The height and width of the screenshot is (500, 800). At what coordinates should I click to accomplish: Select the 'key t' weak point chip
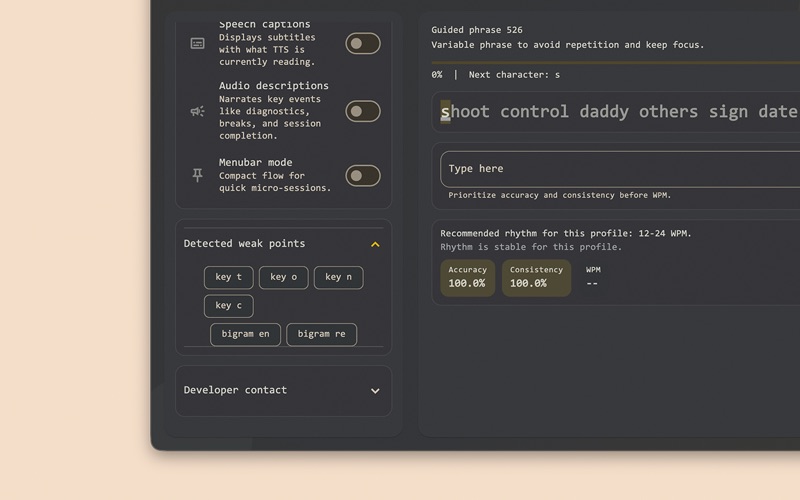tap(229, 277)
